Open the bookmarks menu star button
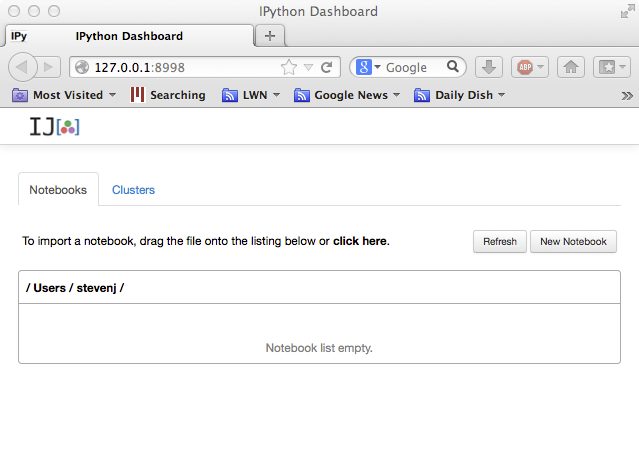The image size is (639, 459). coord(611,67)
